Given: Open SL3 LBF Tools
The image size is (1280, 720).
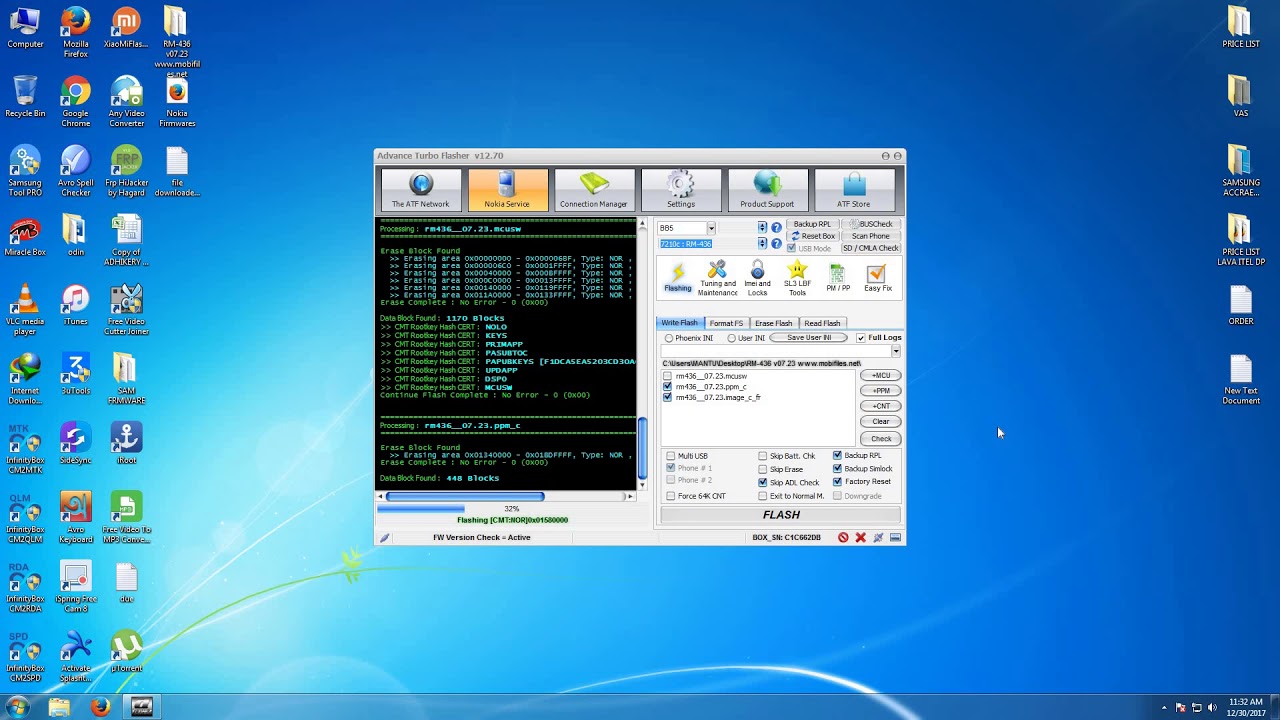Looking at the screenshot, I should (797, 278).
